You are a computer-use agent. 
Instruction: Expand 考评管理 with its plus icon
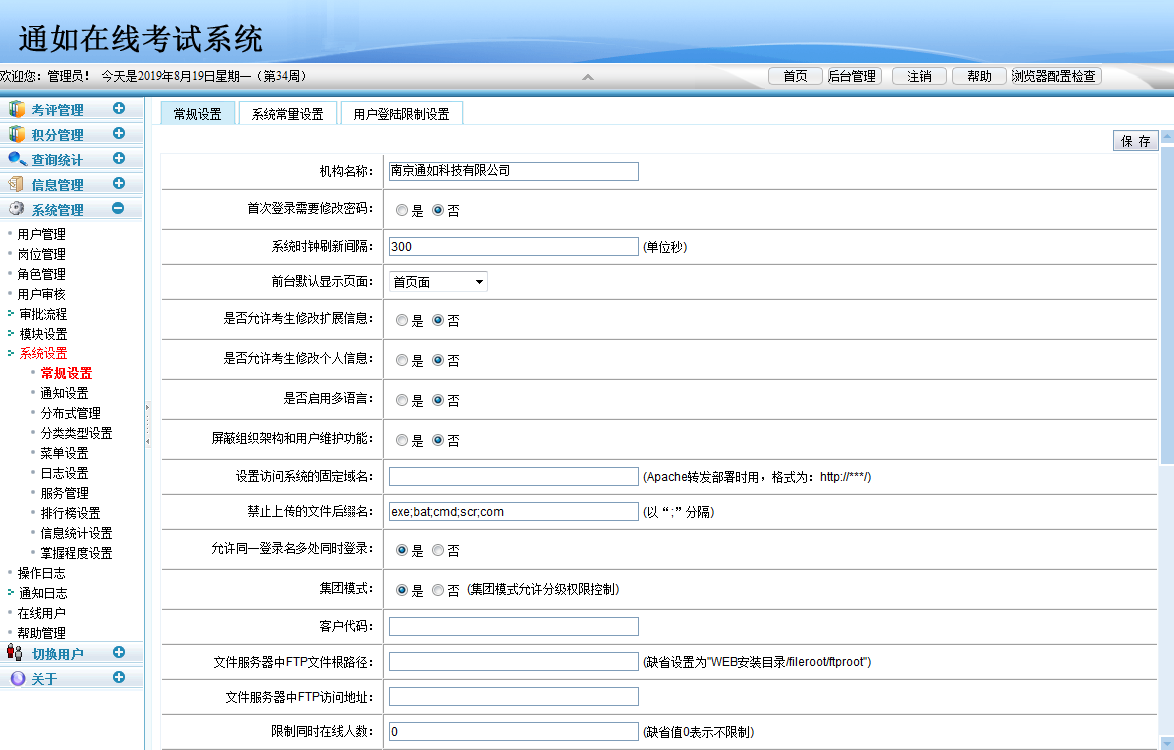(118, 109)
